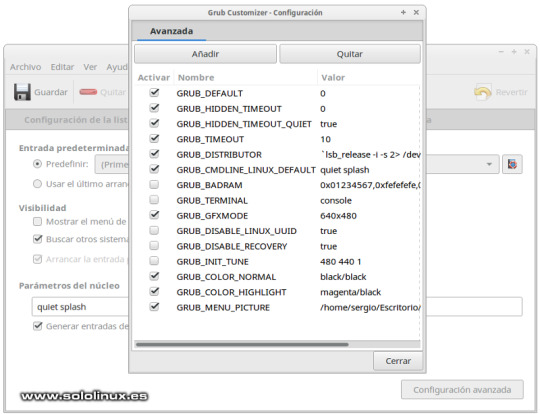Select the GRUB_TIMEOUT value '10'
540x414 pixels.
[325, 139]
